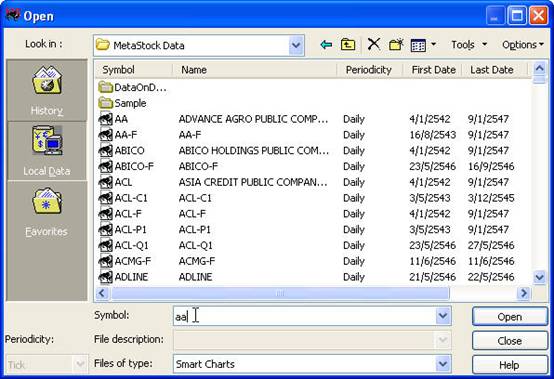This screenshot has height=379, width=554.
Task: Click ADVANCE AGRO PUBLIC COMP... name
Action: tap(253, 119)
